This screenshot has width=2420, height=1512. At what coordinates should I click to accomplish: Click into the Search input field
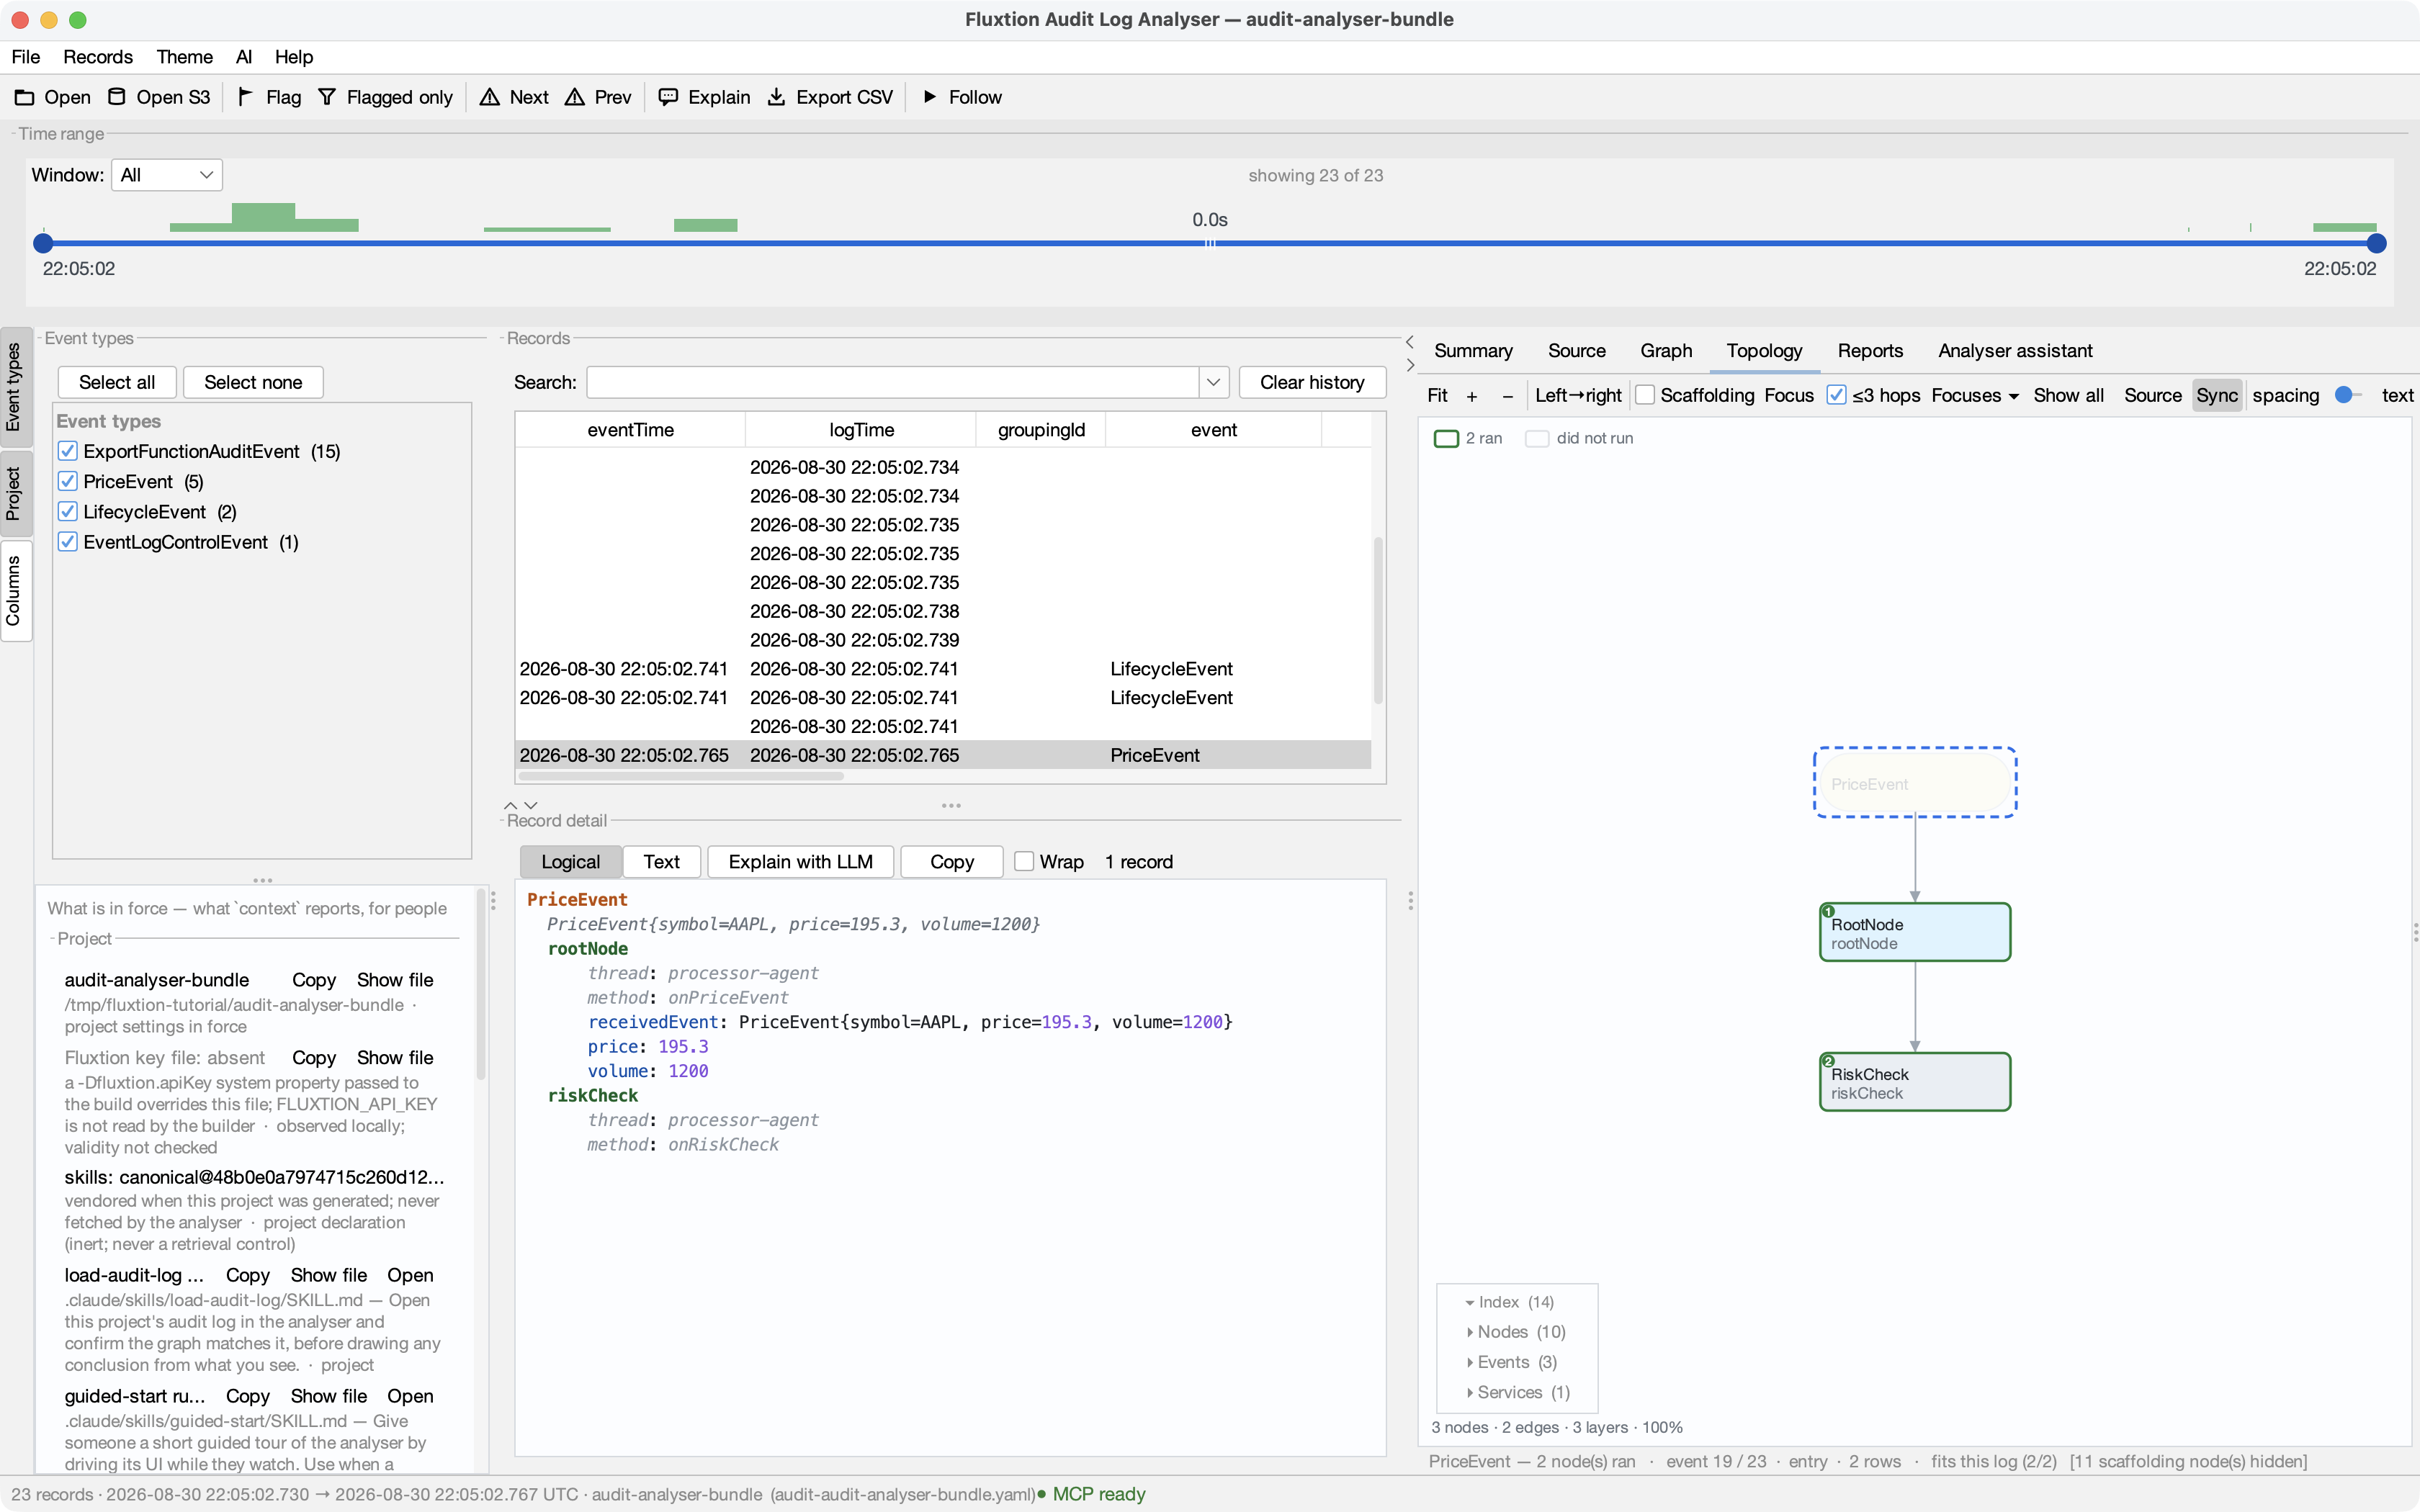(x=892, y=382)
